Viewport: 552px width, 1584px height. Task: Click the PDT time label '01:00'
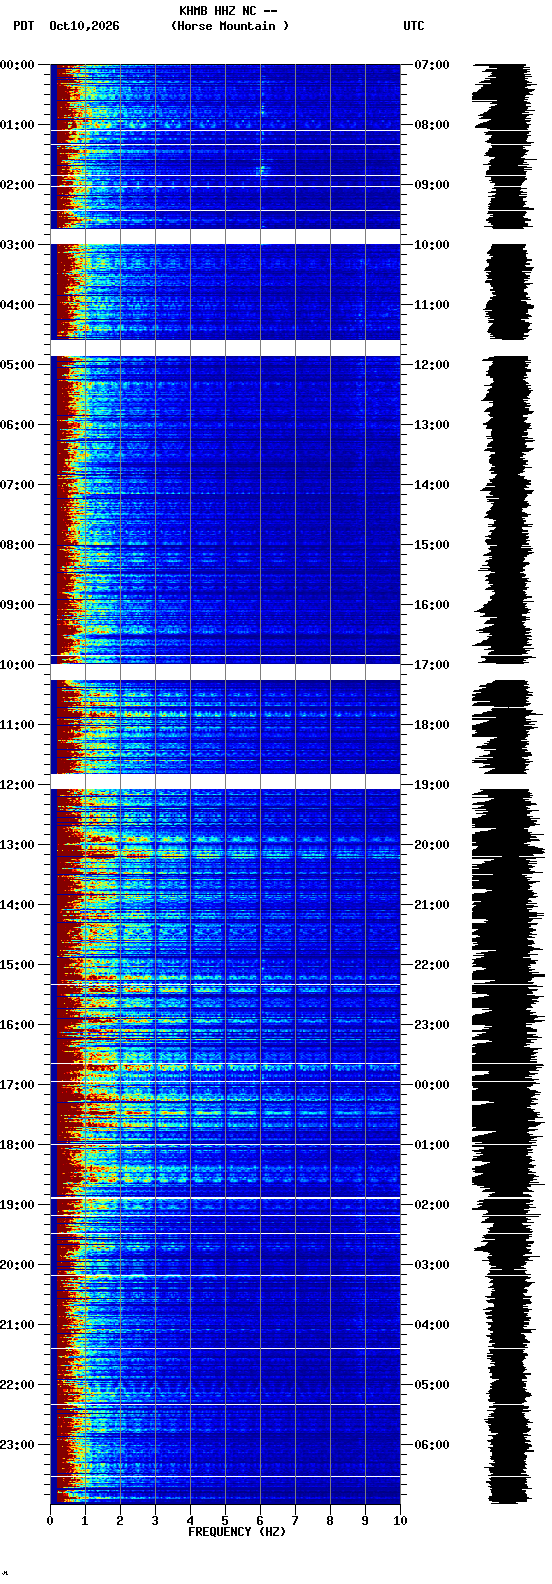(x=18, y=125)
